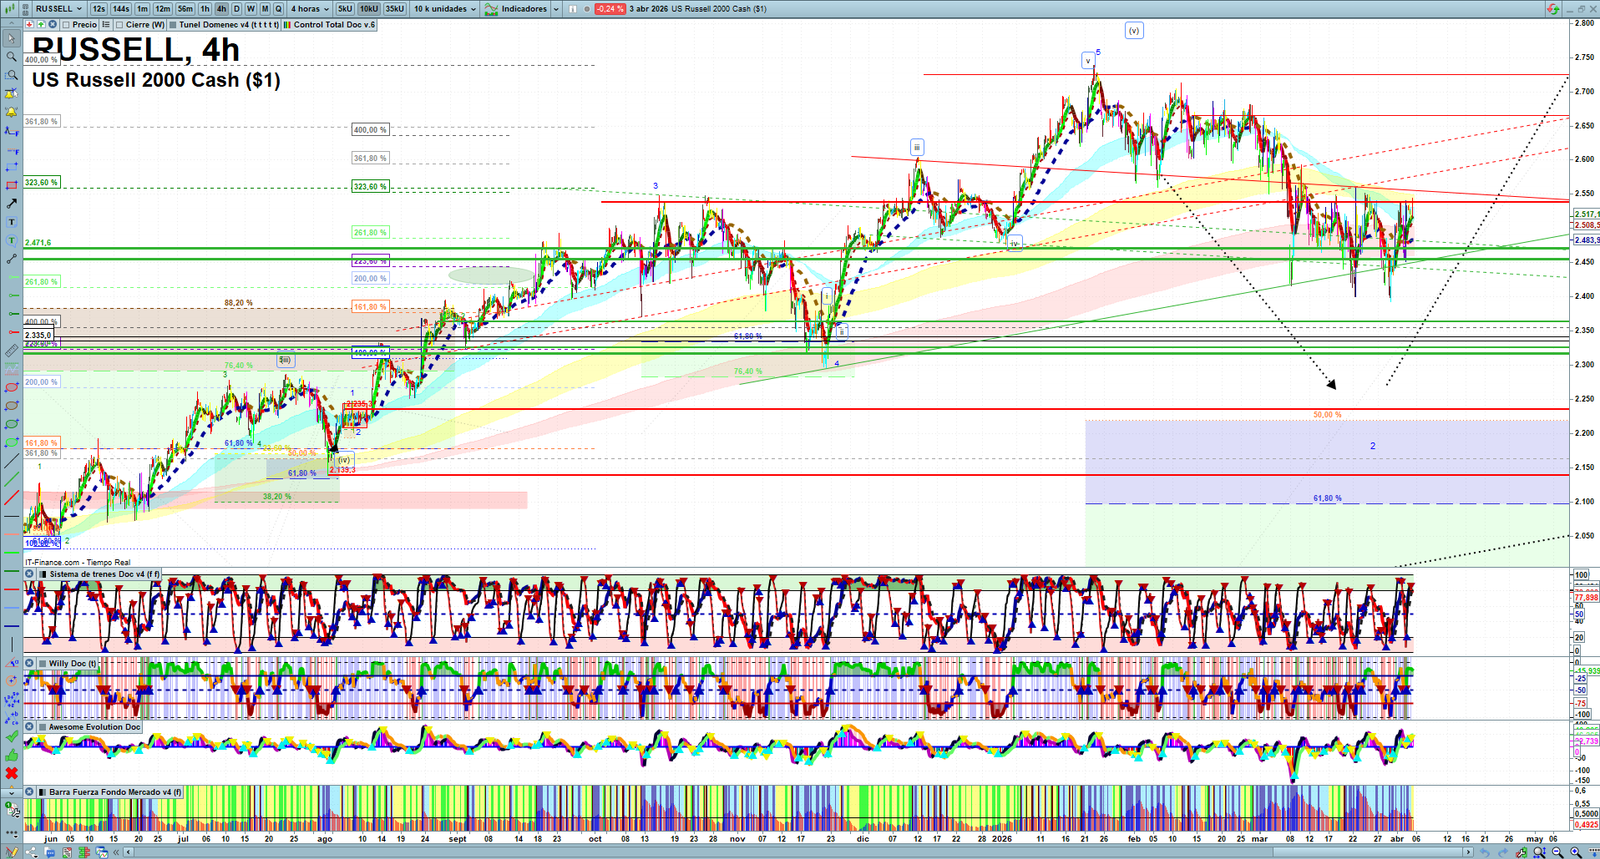Toggle the Precio checkbox
This screenshot has width=1600, height=859.
66,25
